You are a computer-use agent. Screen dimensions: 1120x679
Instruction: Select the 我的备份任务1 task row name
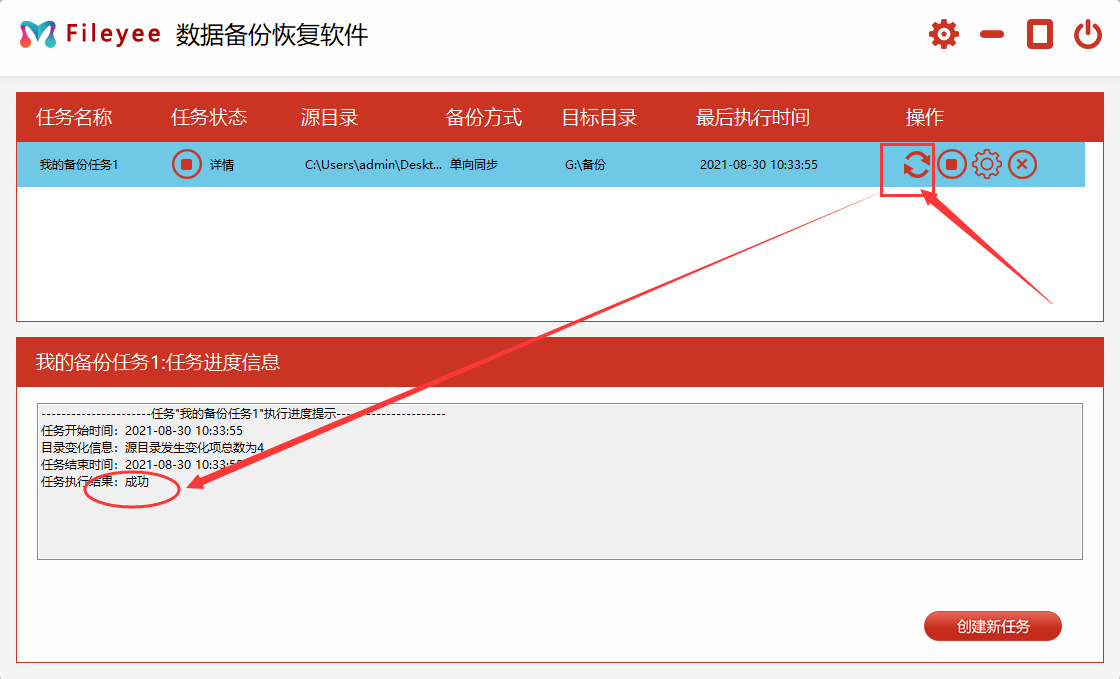click(x=79, y=165)
